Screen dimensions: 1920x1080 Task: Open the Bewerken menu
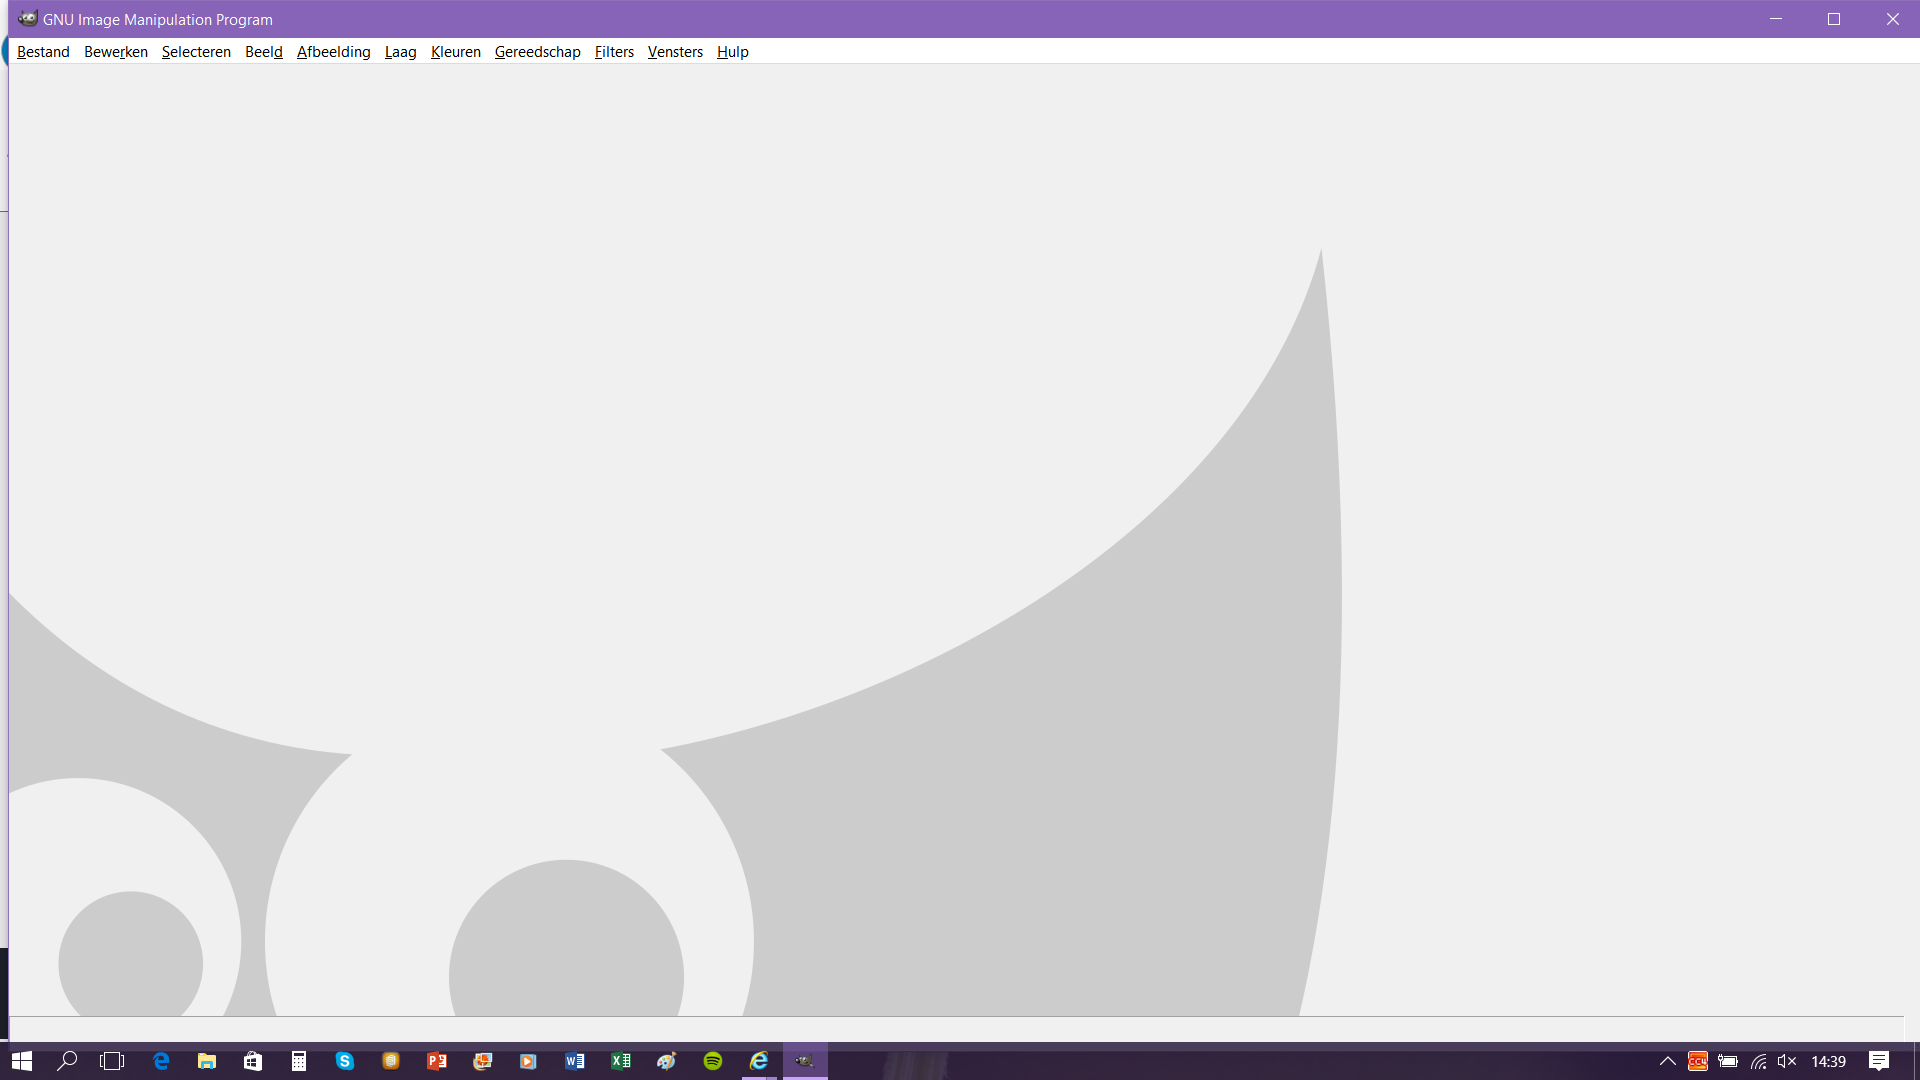point(115,52)
